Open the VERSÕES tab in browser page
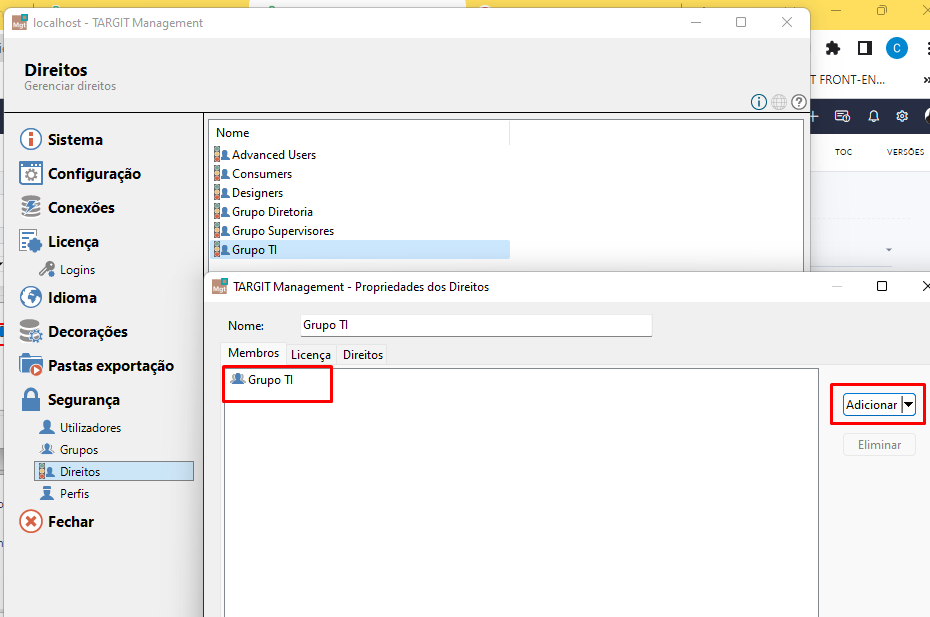 (905, 152)
